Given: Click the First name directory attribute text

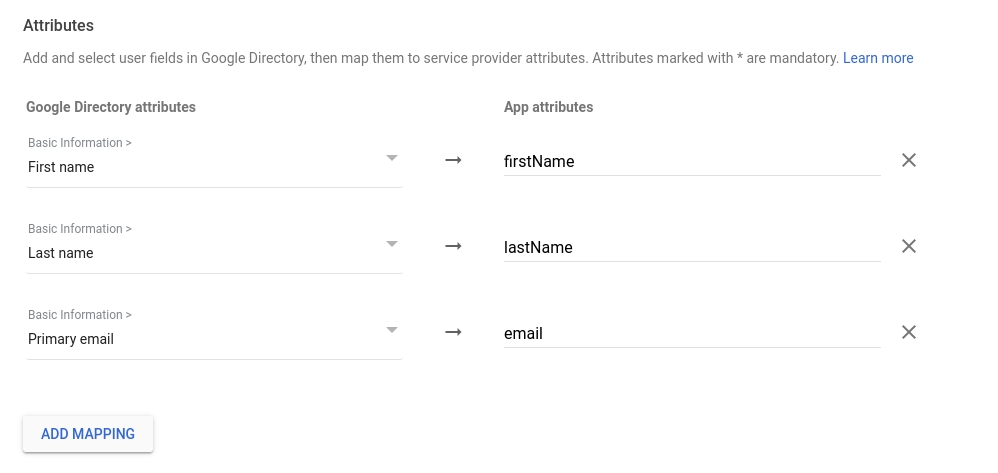Looking at the screenshot, I should coord(61,167).
